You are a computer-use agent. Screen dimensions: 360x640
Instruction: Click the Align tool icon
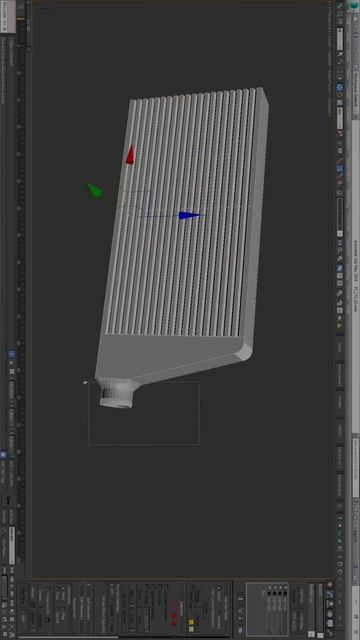(340, 250)
